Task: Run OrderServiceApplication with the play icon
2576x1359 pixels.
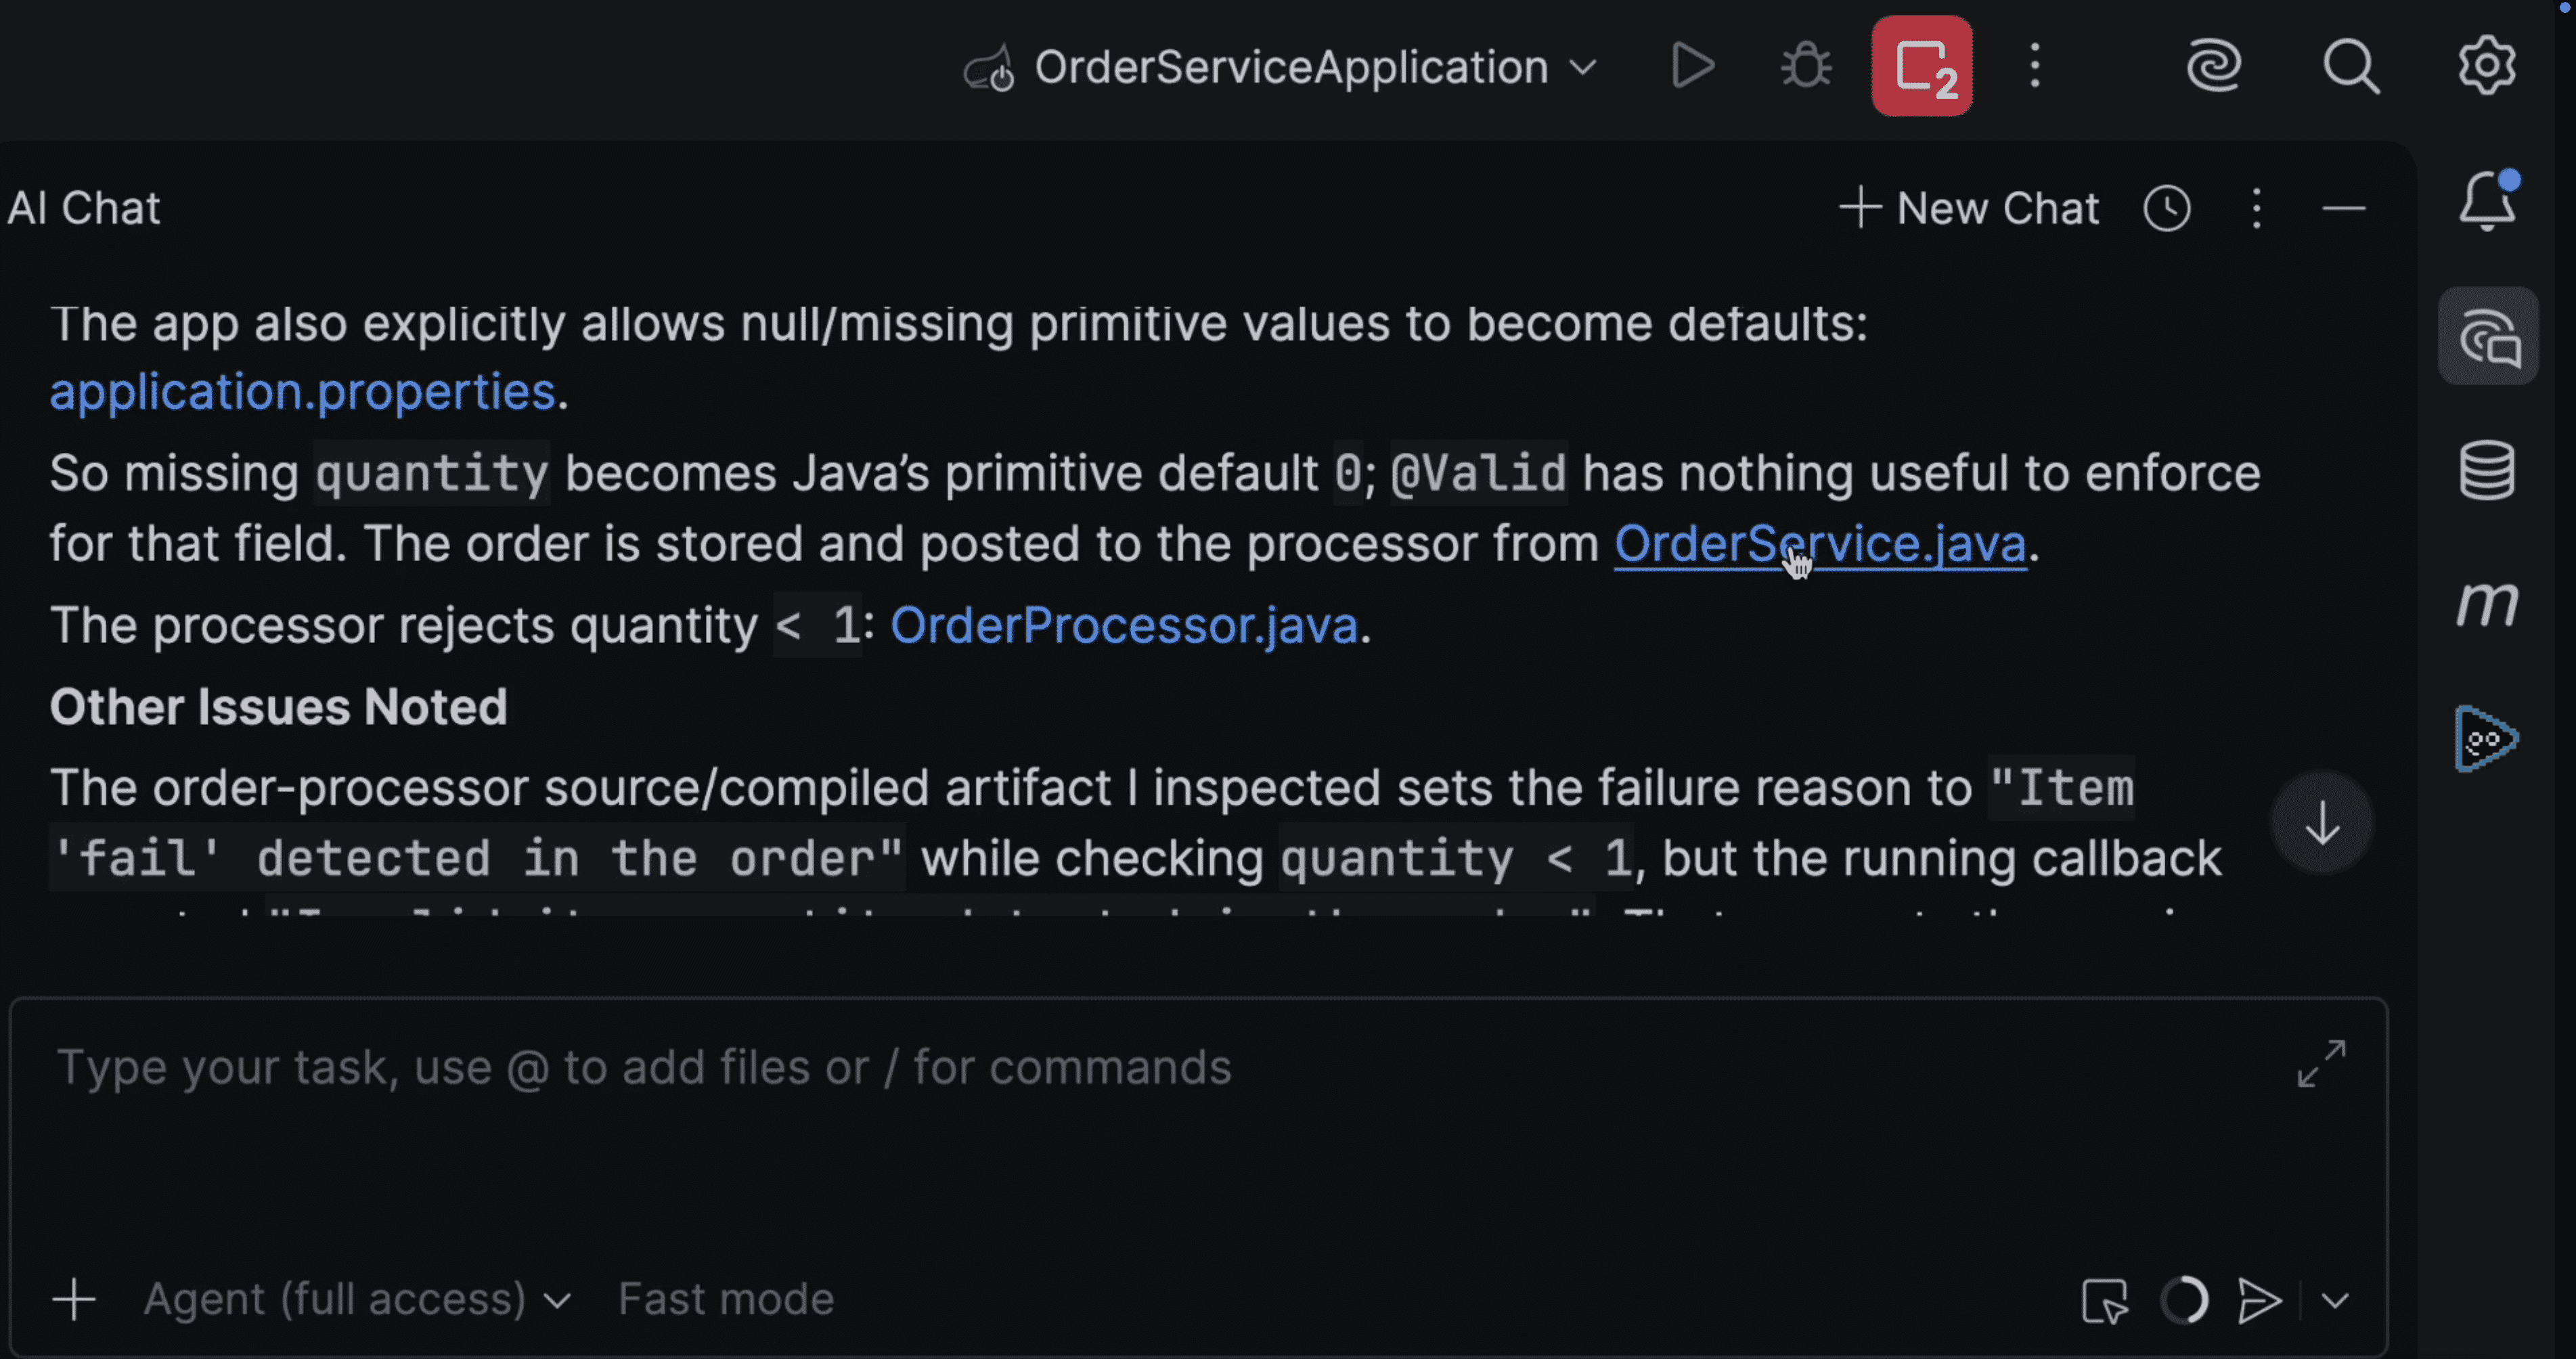Action: pyautogui.click(x=1692, y=66)
